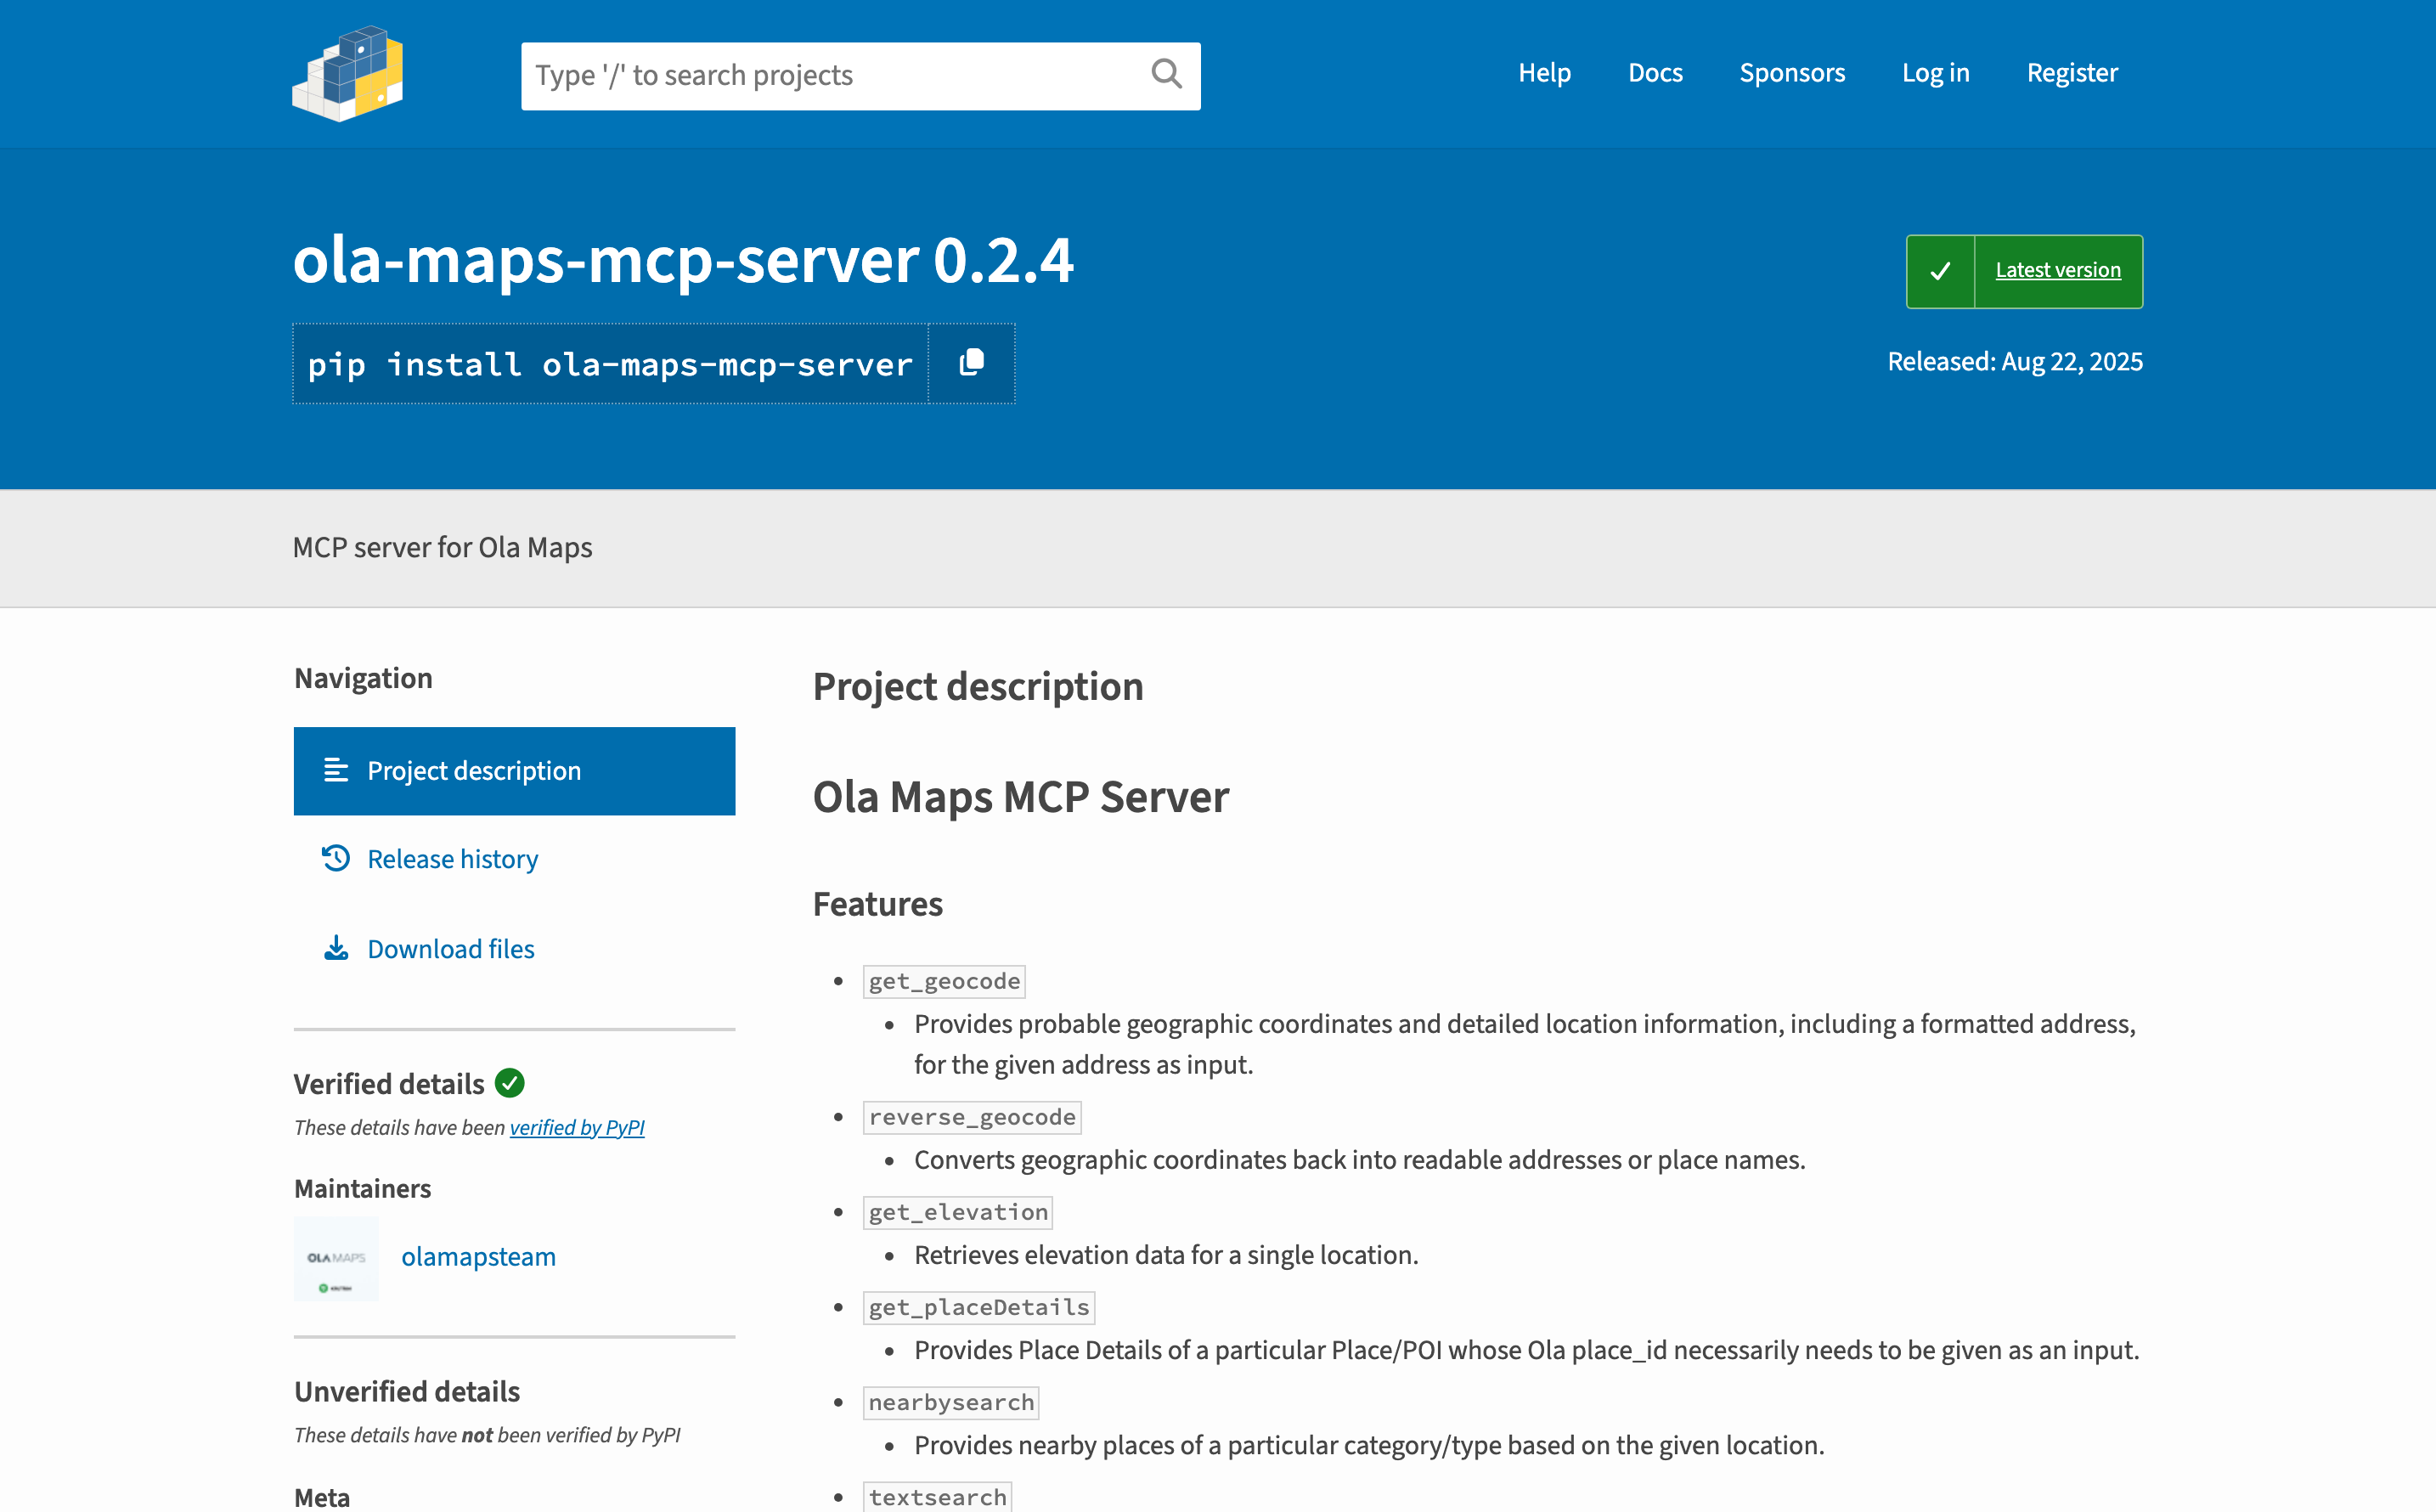Click the latest version checkmark icon
The height and width of the screenshot is (1512, 2436).
[1940, 271]
